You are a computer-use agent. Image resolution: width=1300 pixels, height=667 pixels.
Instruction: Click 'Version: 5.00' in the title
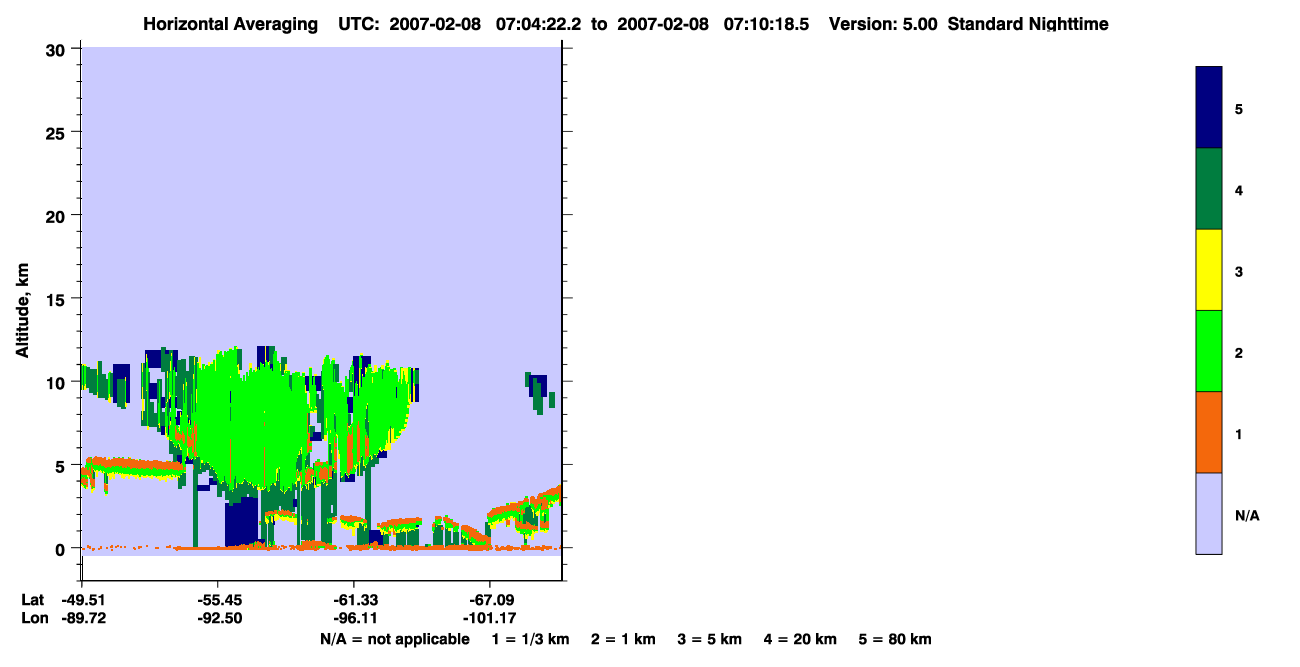point(883,24)
